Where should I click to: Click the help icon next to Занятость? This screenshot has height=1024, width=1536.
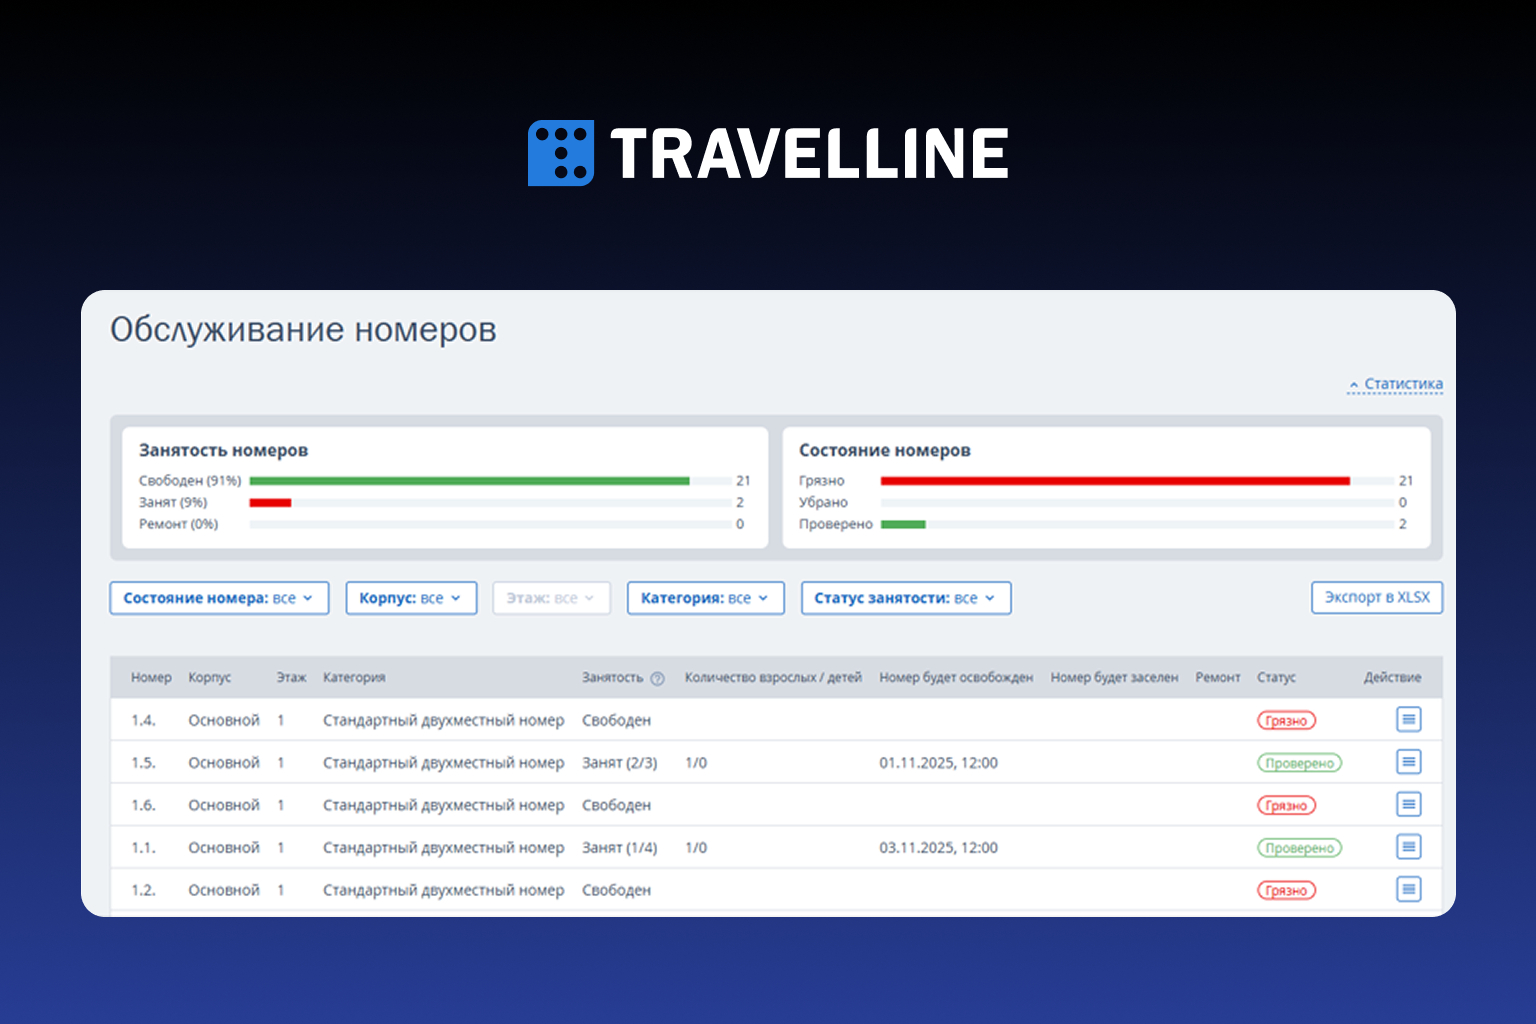tap(657, 678)
